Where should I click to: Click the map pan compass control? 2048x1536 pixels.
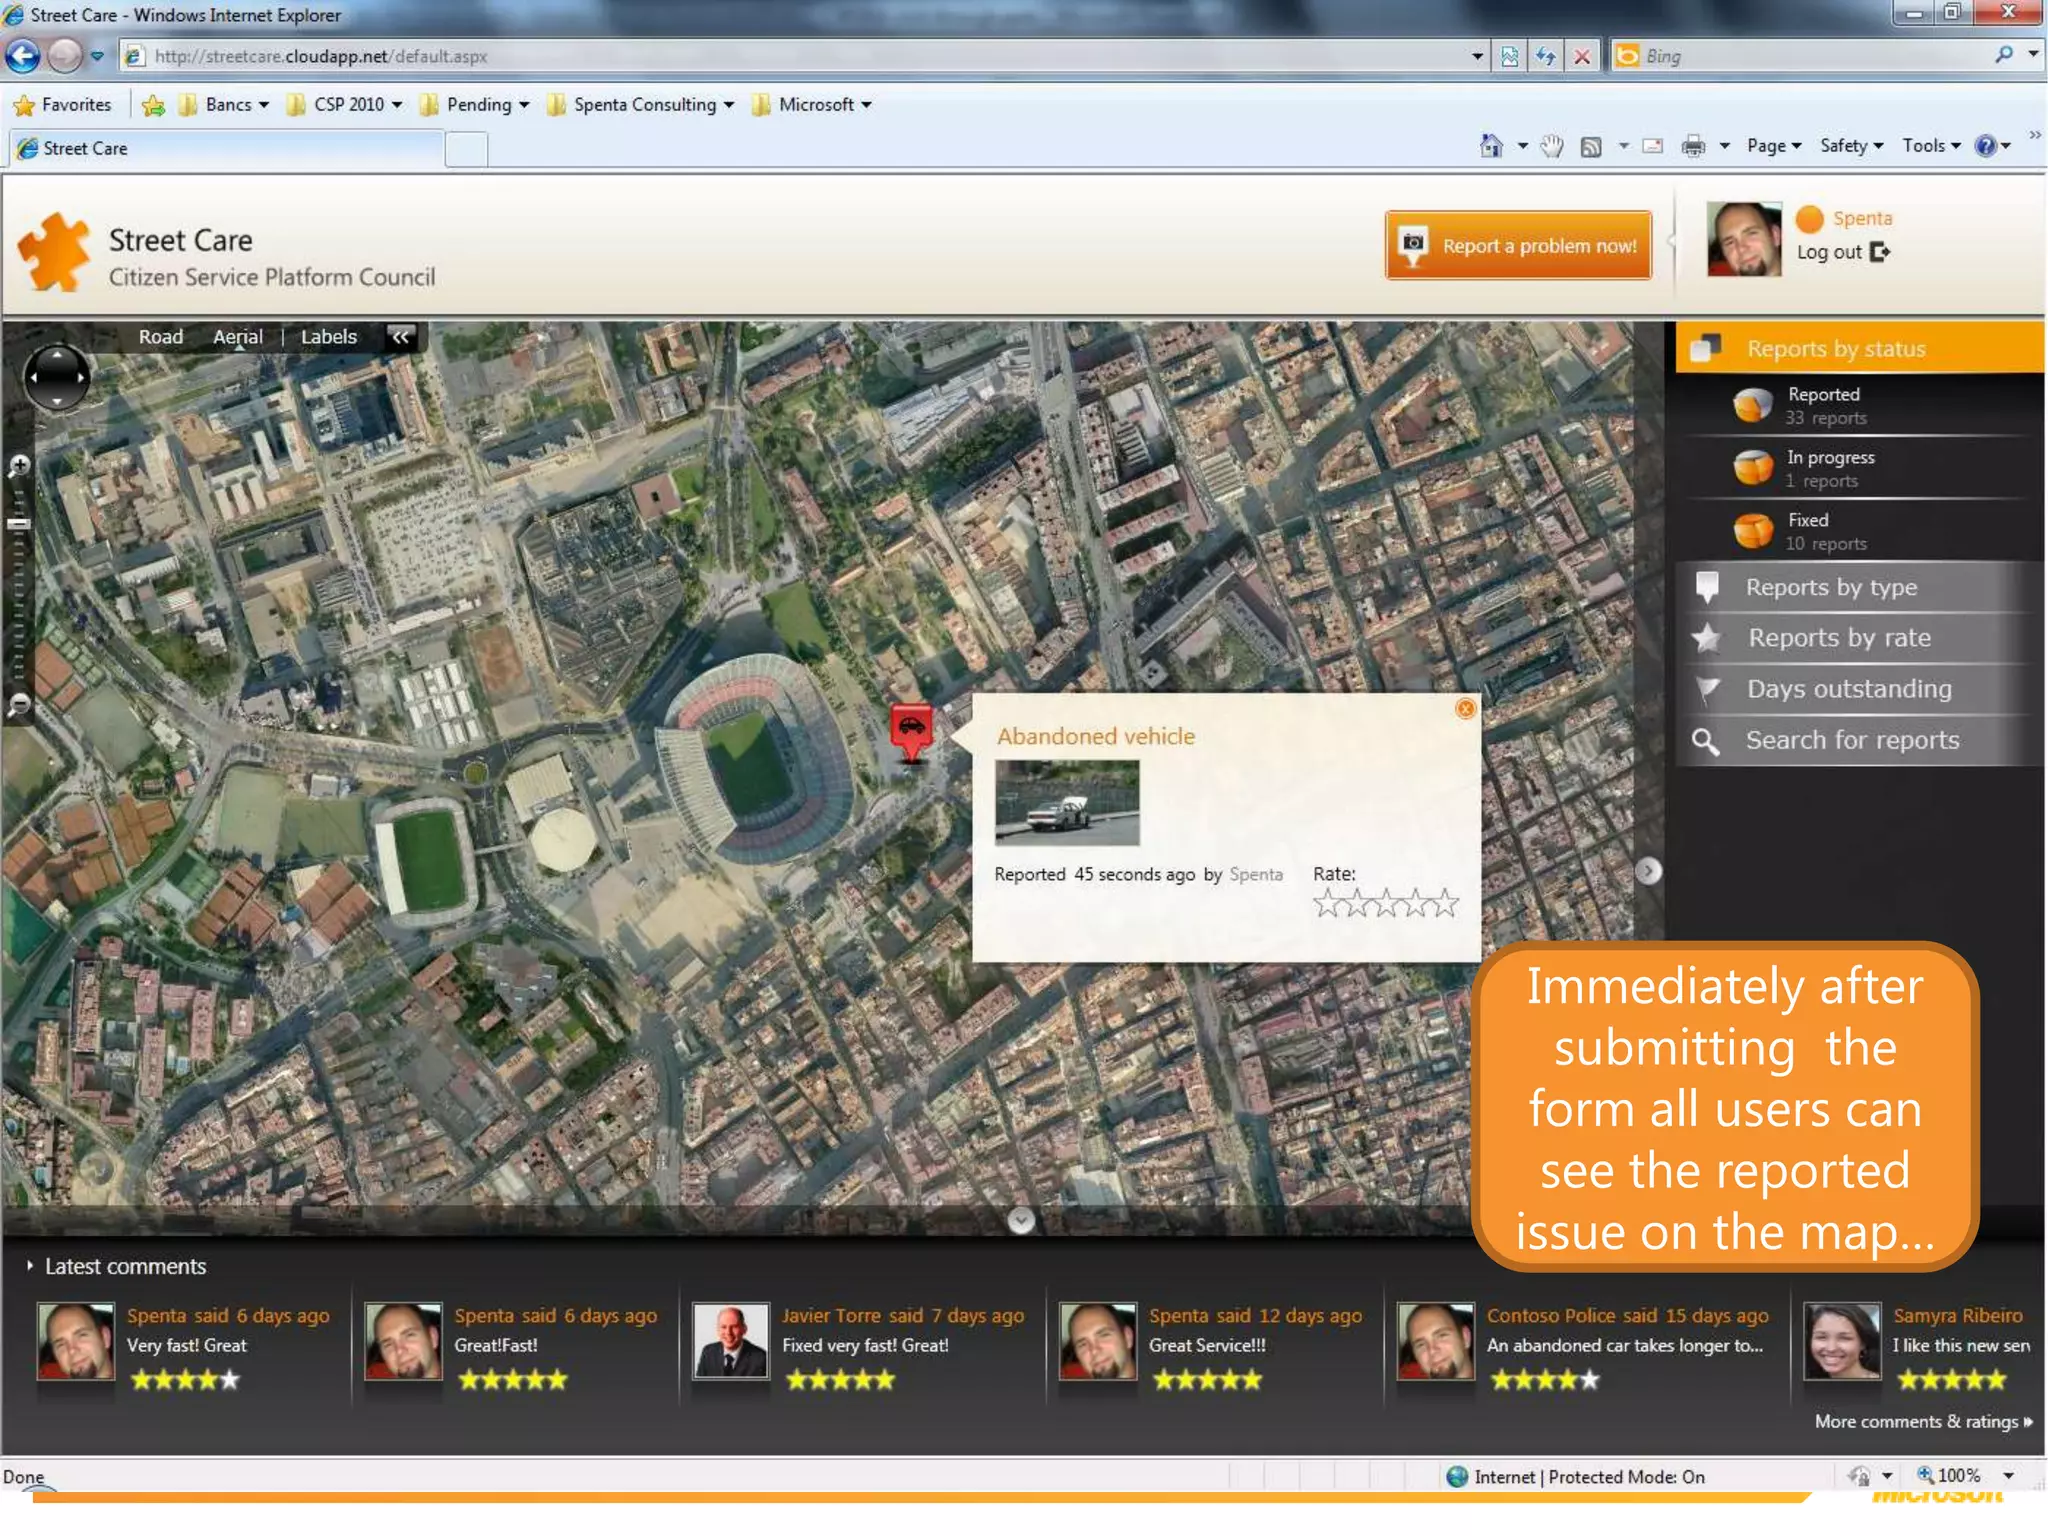pos(57,378)
